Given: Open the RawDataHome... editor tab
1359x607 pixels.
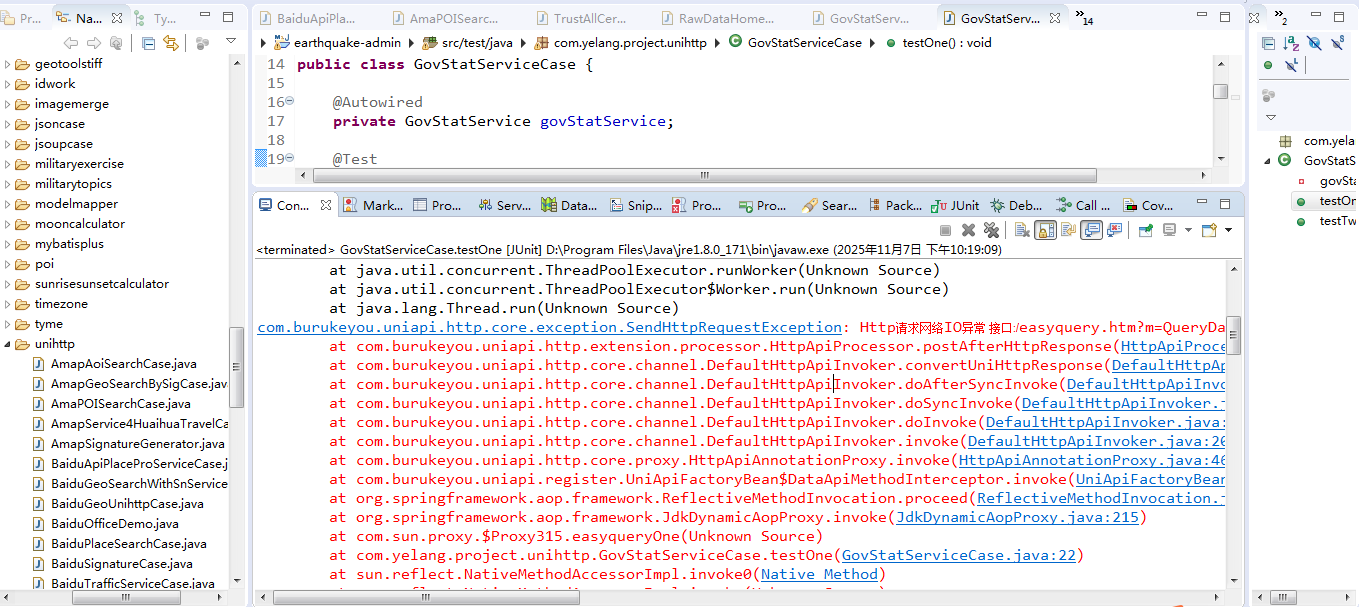Looking at the screenshot, I should point(716,18).
